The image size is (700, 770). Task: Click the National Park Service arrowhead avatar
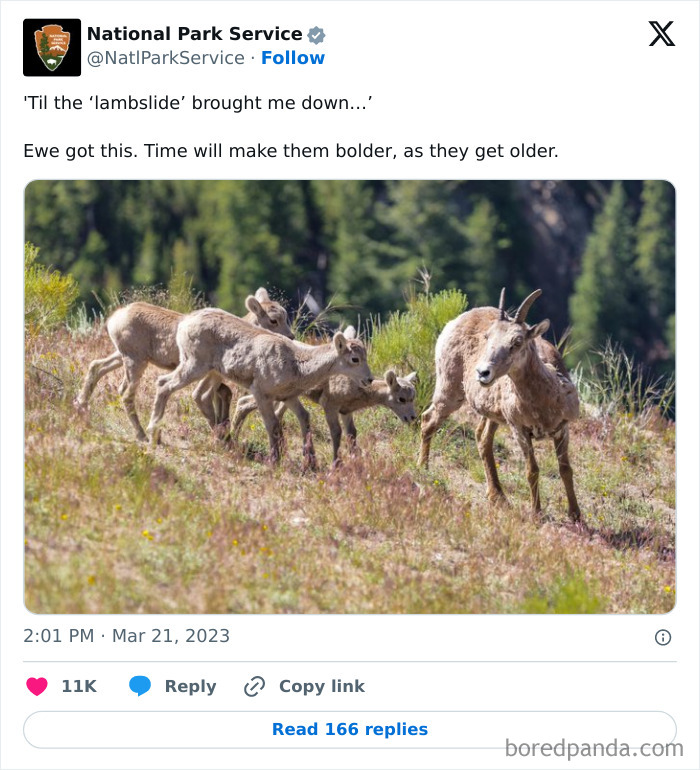tap(52, 47)
